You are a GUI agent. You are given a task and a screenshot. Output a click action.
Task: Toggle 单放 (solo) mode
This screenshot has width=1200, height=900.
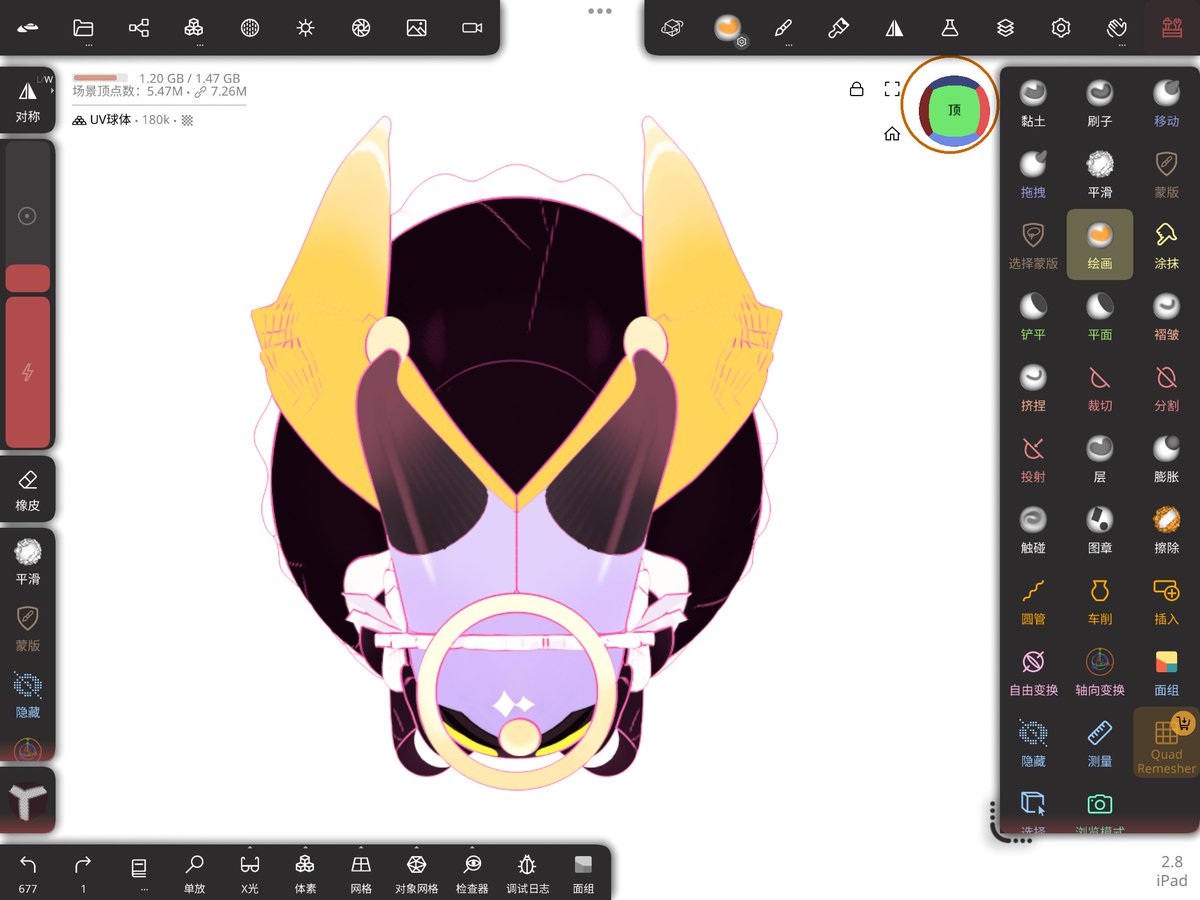click(x=194, y=872)
